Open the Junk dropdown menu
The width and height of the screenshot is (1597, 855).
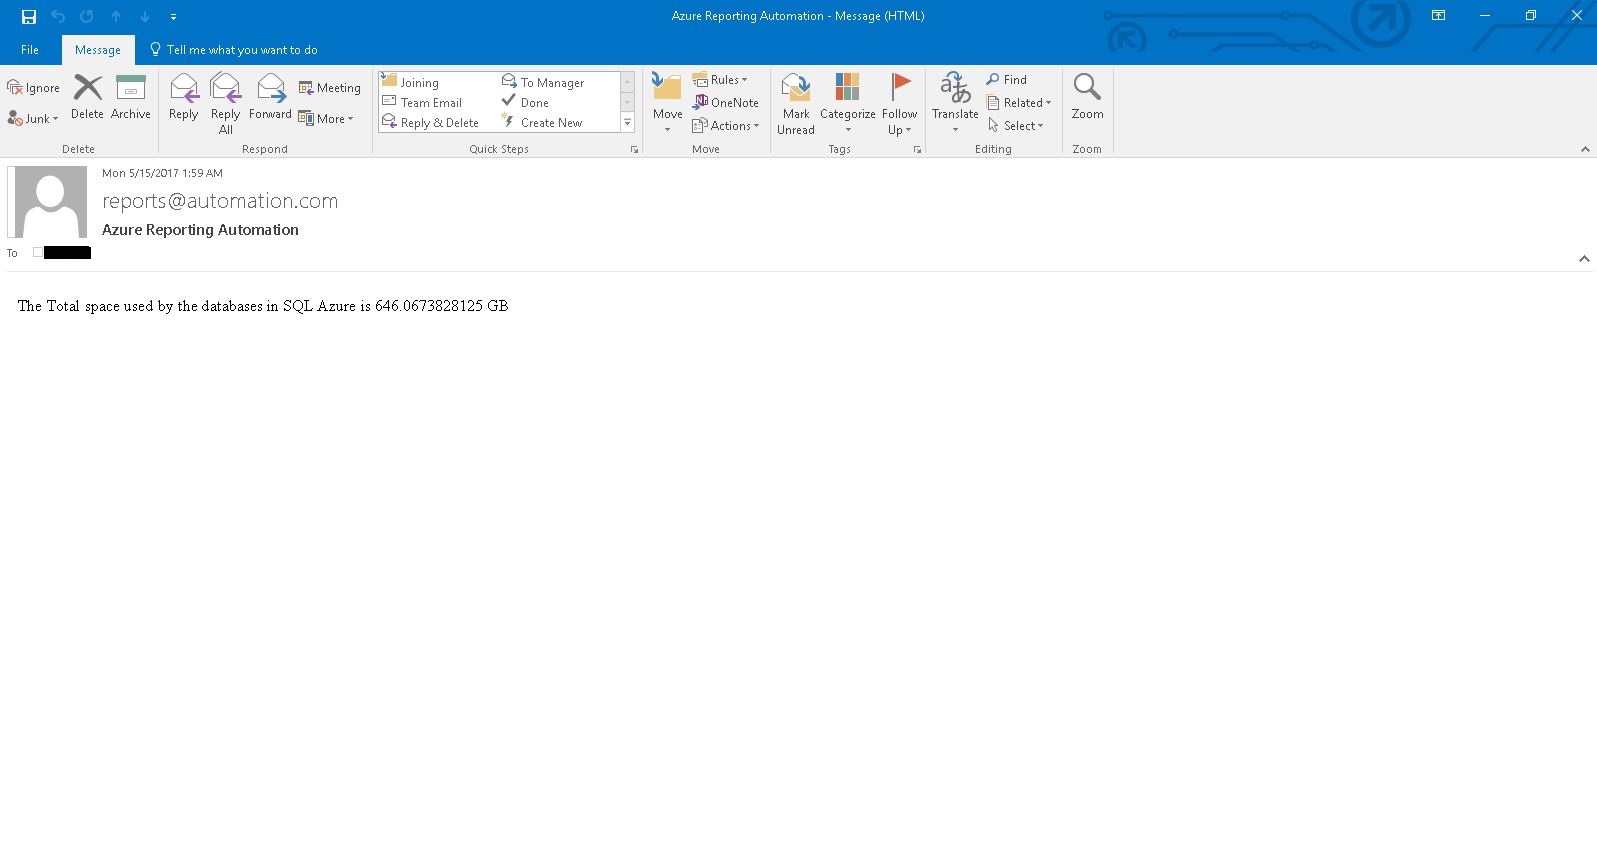pos(34,118)
